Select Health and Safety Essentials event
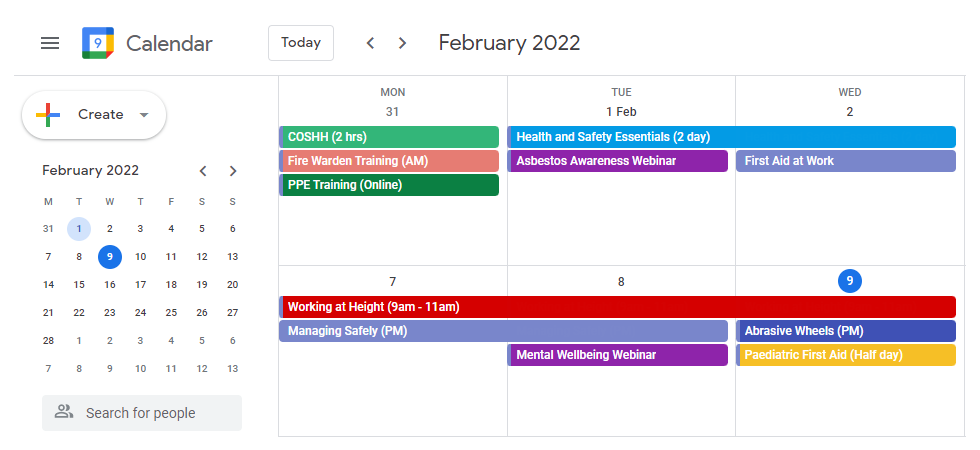The image size is (980, 450). pyautogui.click(x=731, y=137)
